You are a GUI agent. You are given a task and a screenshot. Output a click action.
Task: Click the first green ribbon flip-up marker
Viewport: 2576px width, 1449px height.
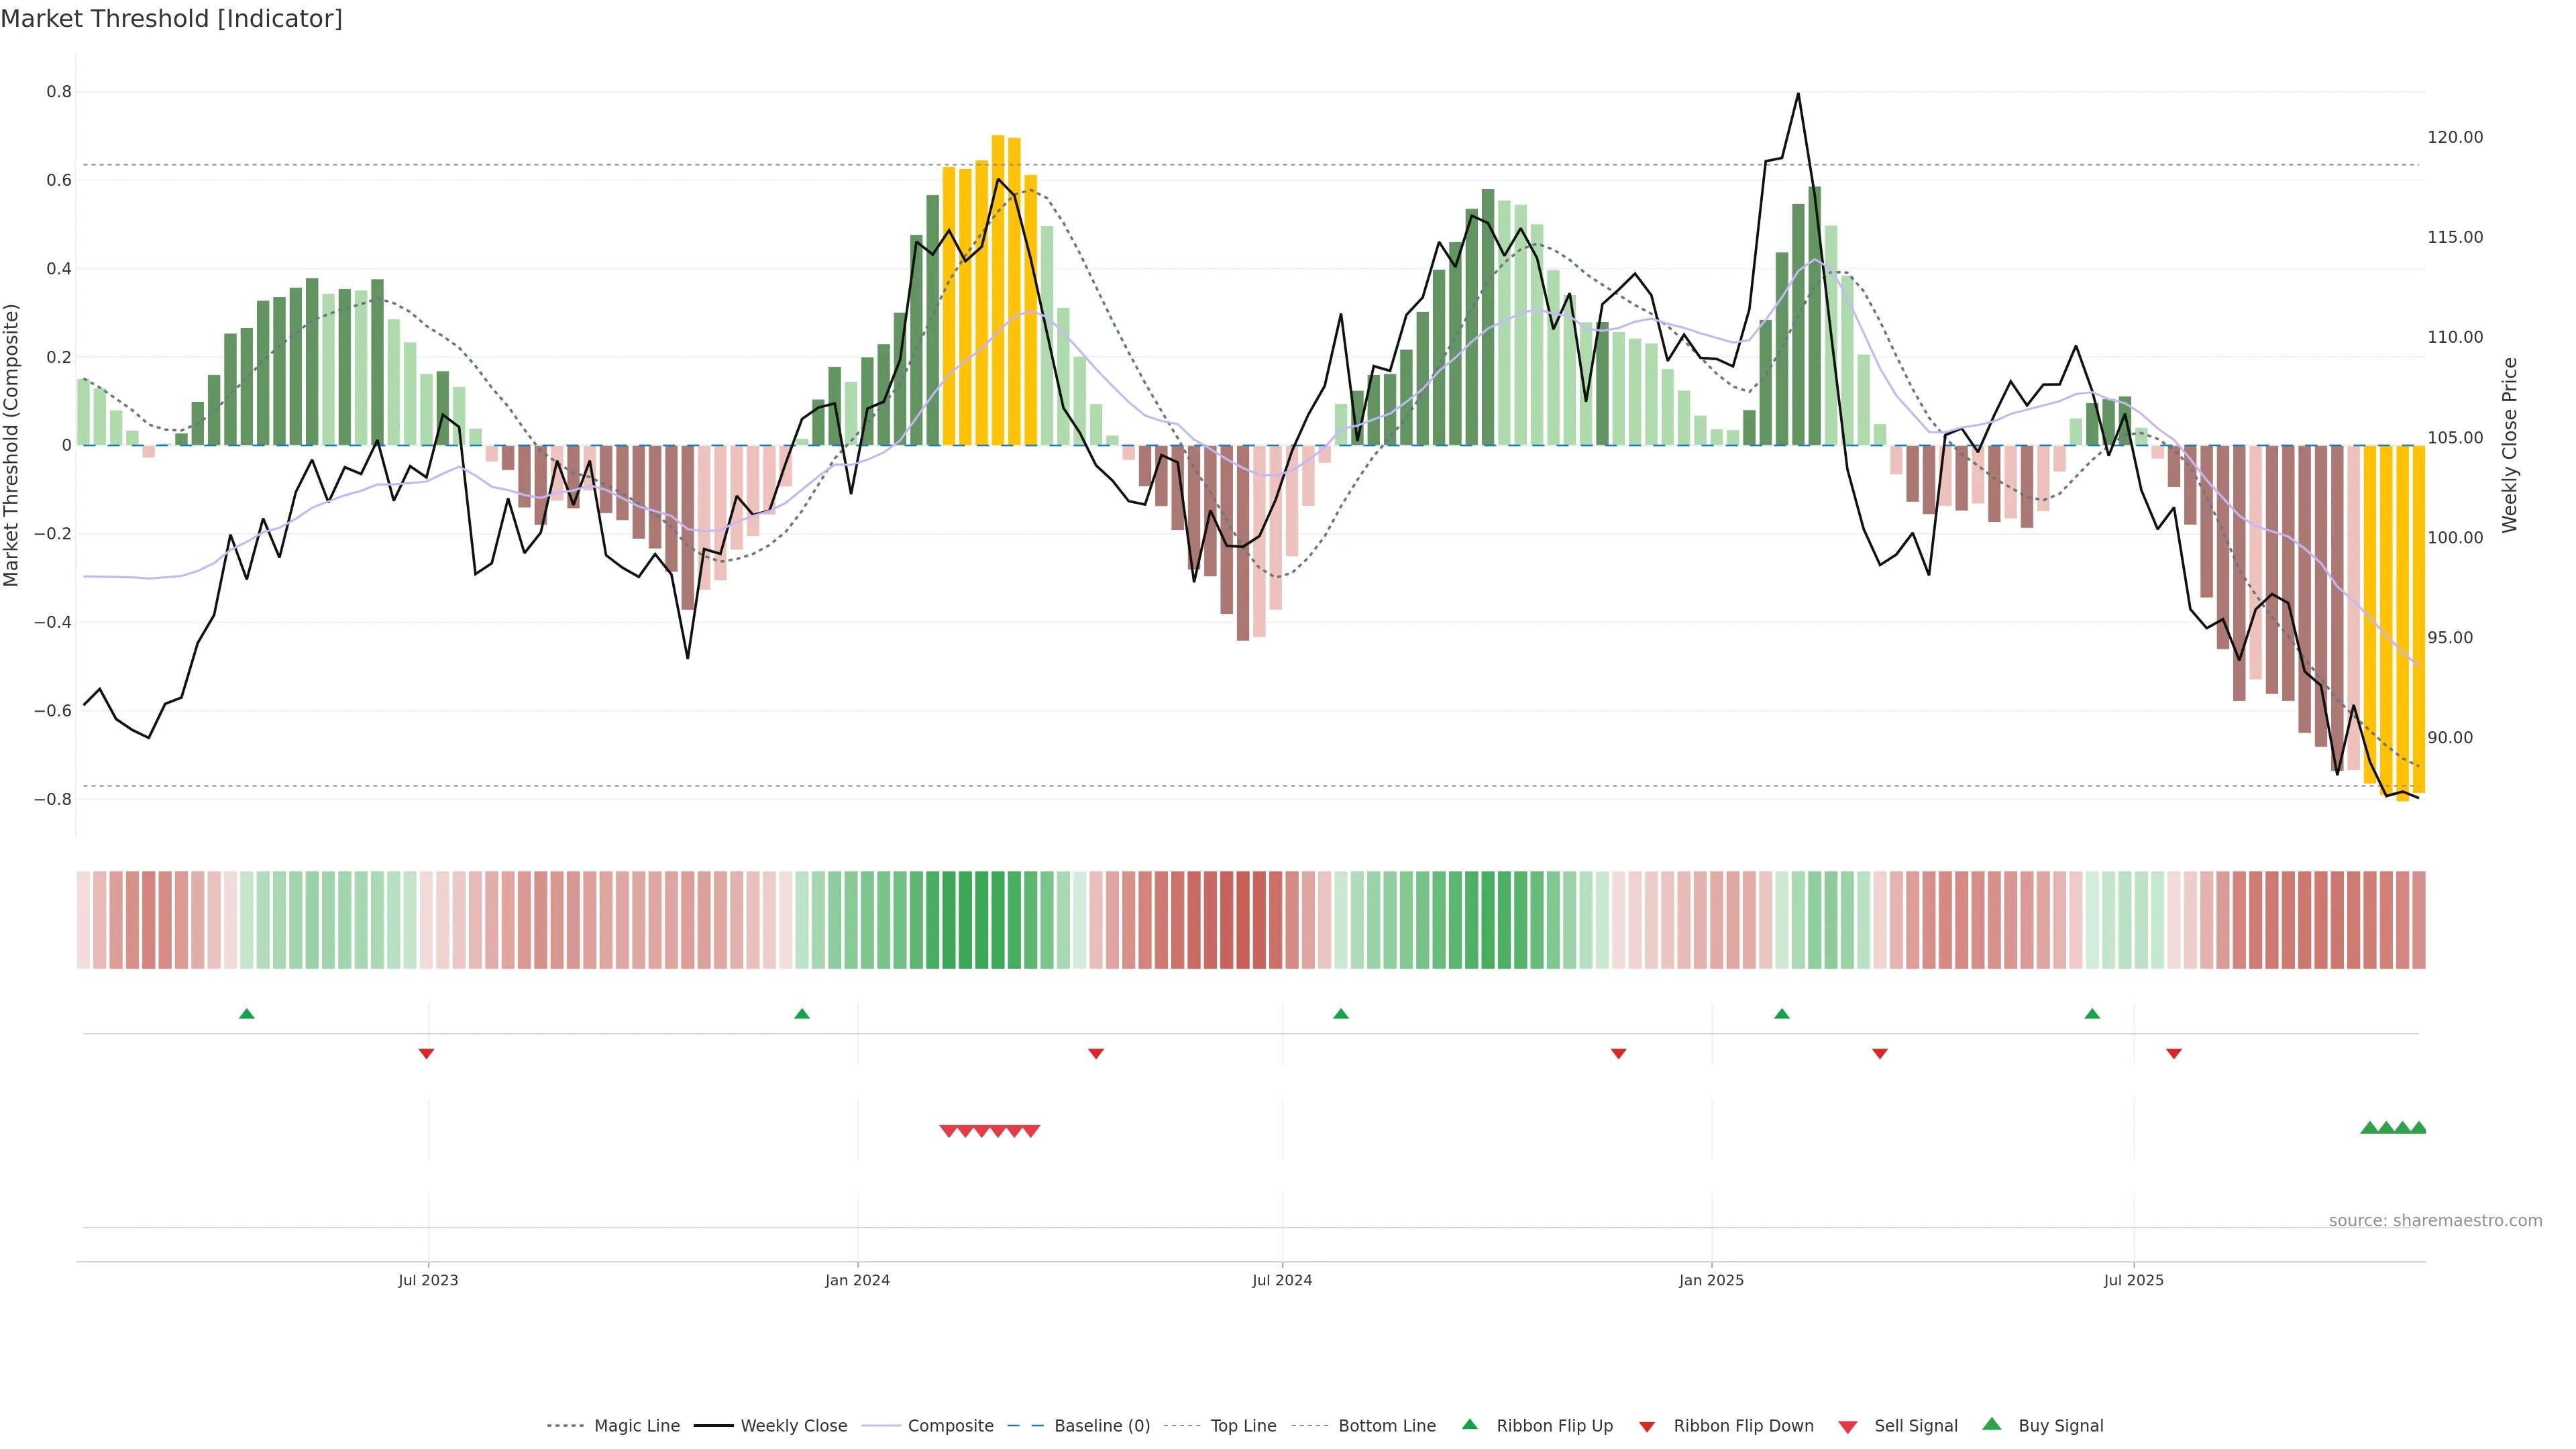click(x=247, y=1014)
